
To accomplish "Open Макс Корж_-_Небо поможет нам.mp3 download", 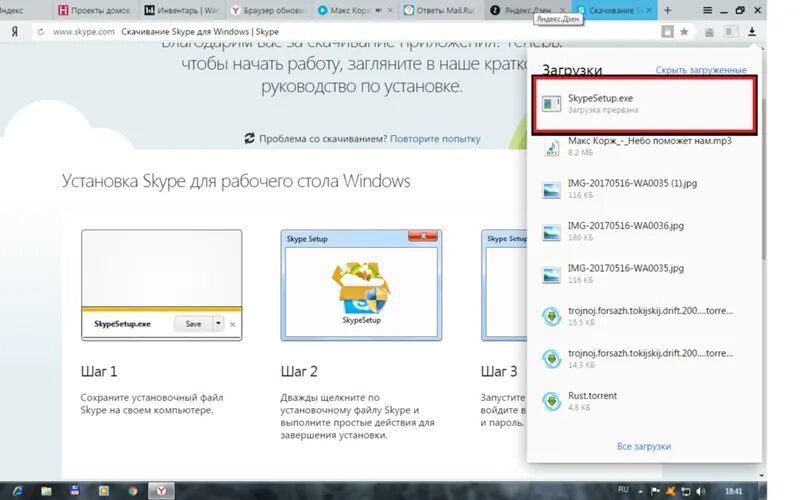I will click(x=644, y=146).
